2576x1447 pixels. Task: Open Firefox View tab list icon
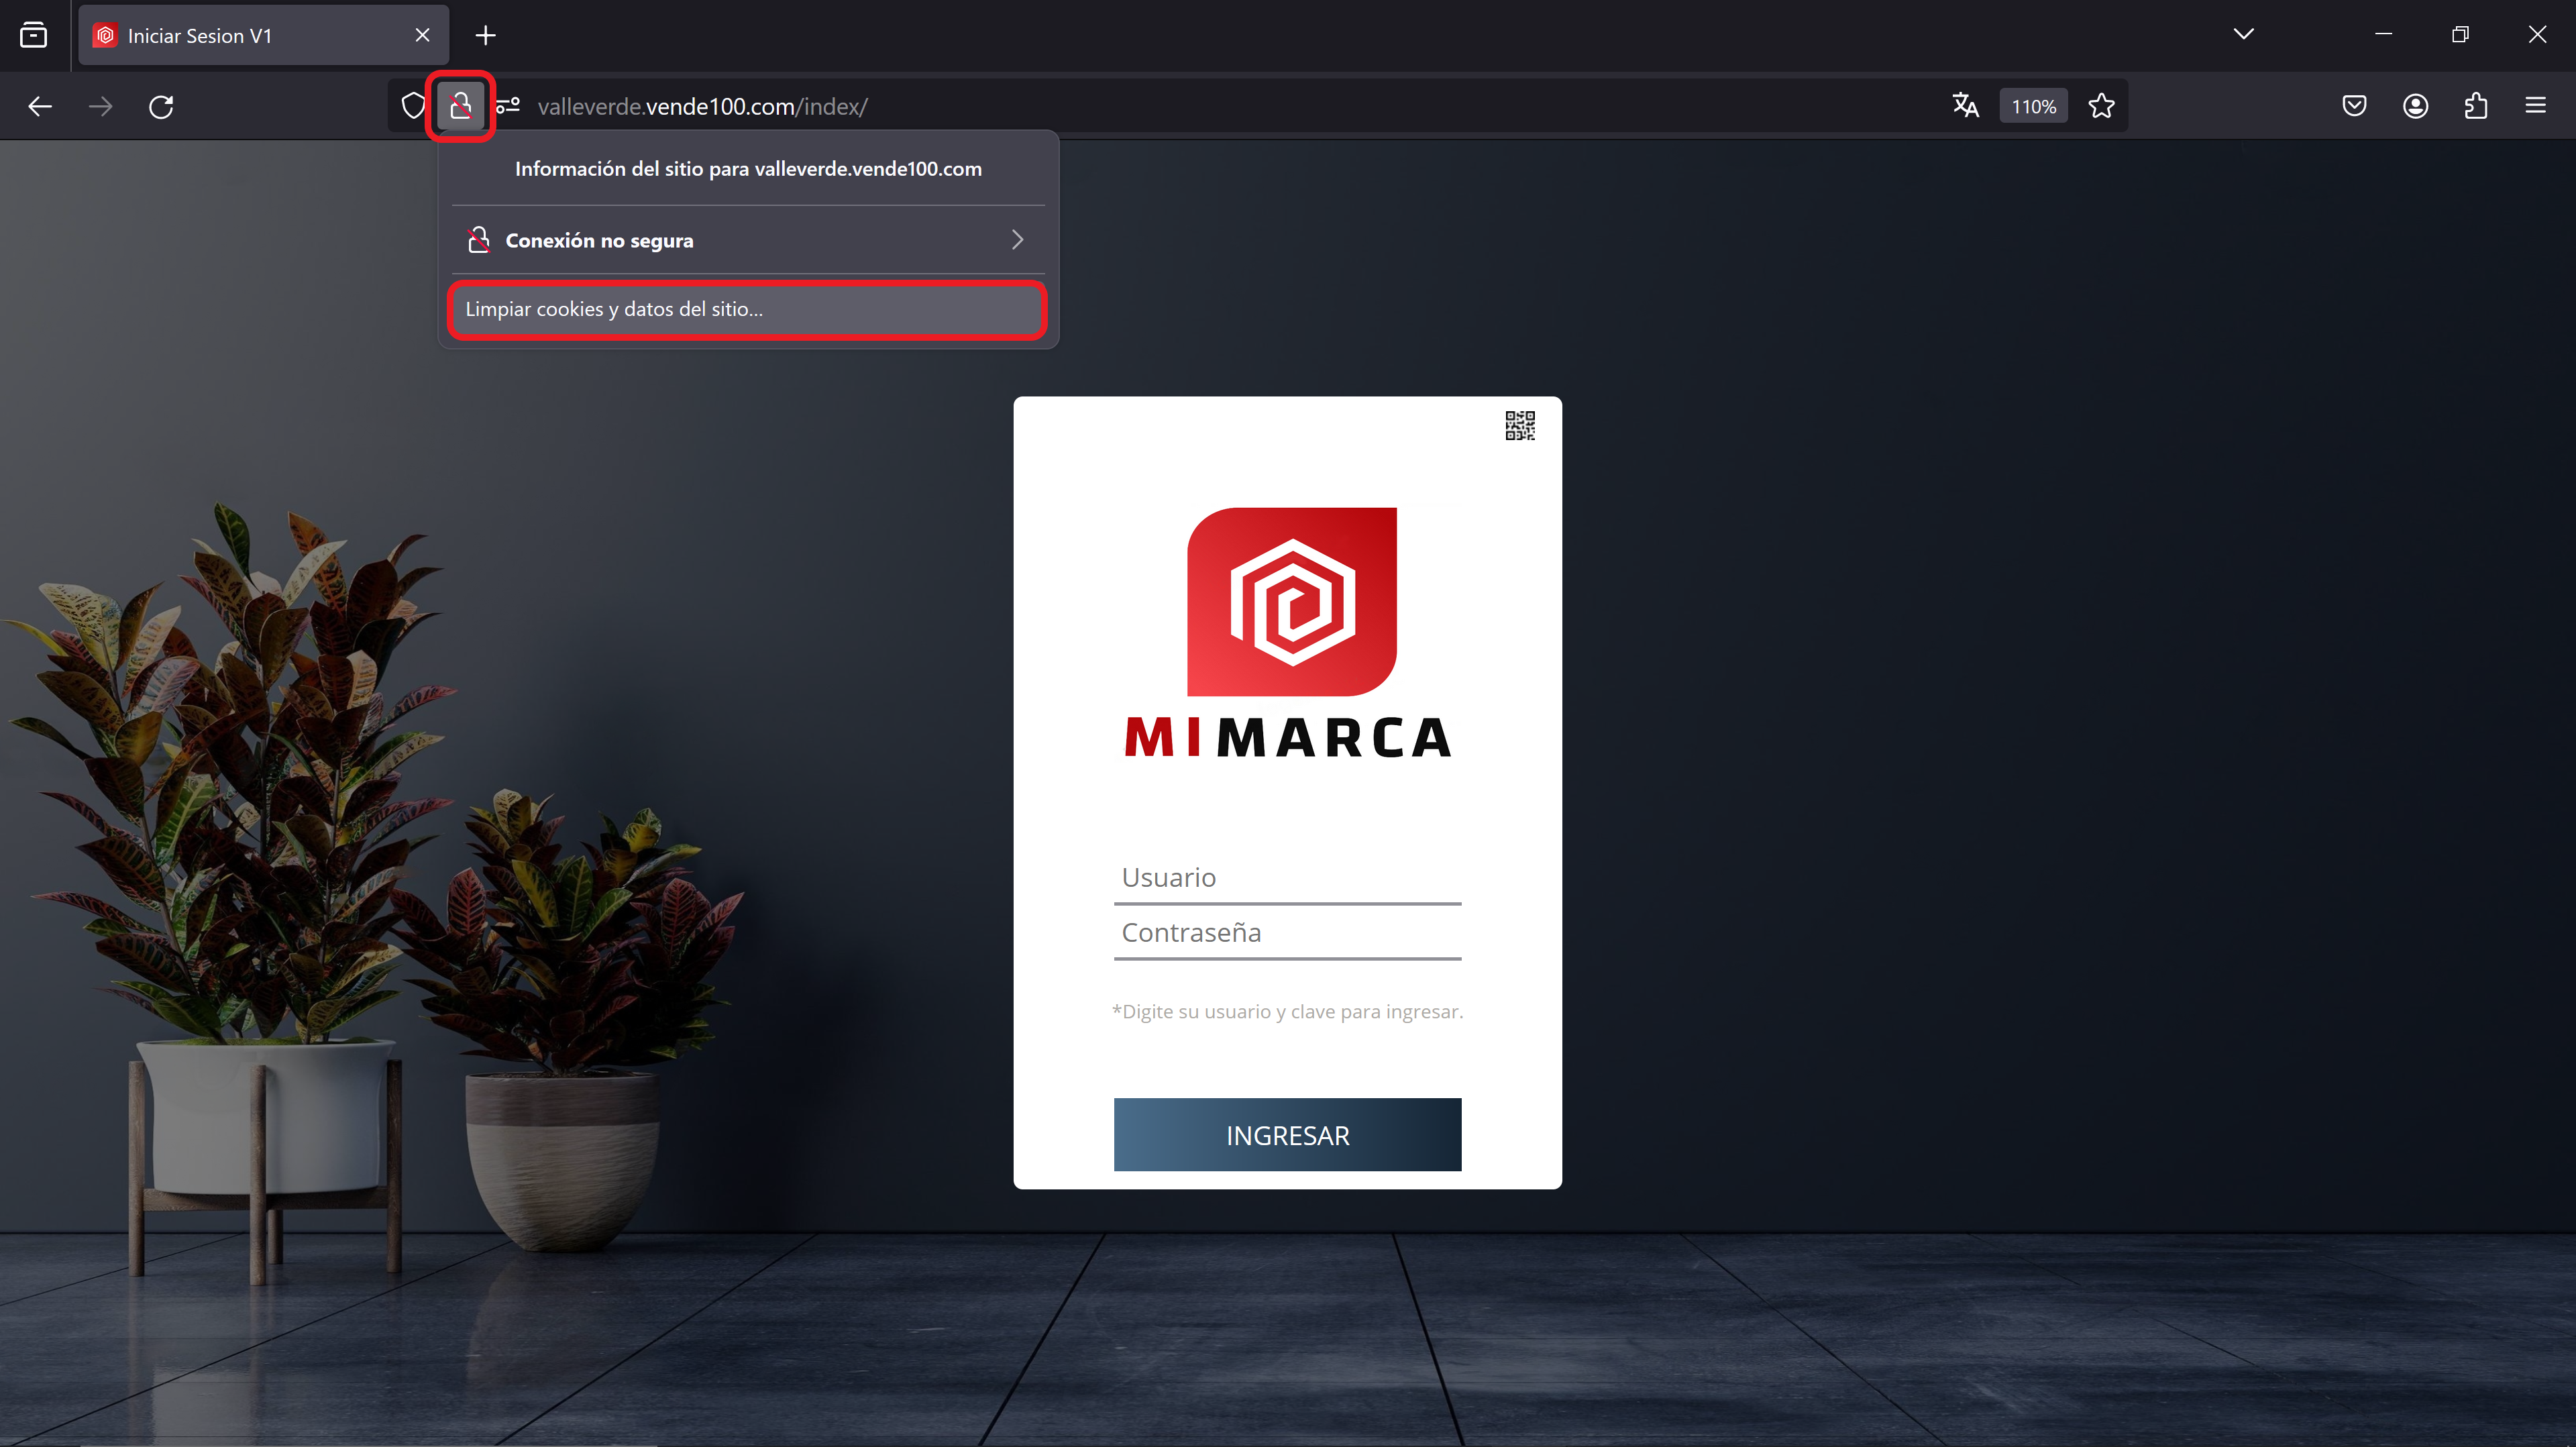(x=33, y=35)
